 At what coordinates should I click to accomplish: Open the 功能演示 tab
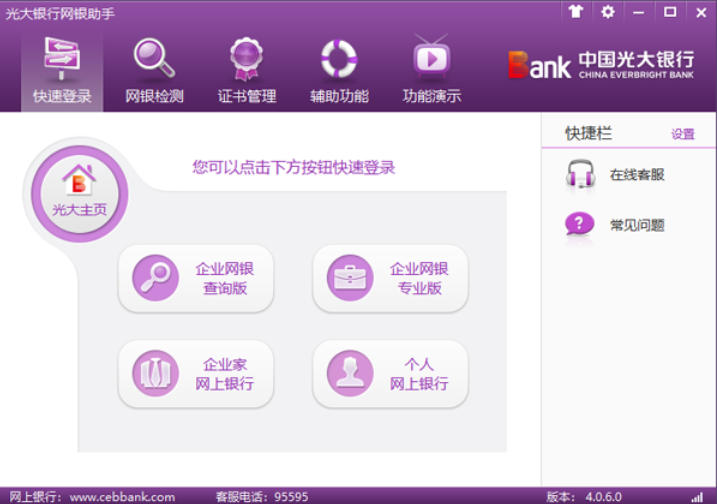(x=432, y=72)
